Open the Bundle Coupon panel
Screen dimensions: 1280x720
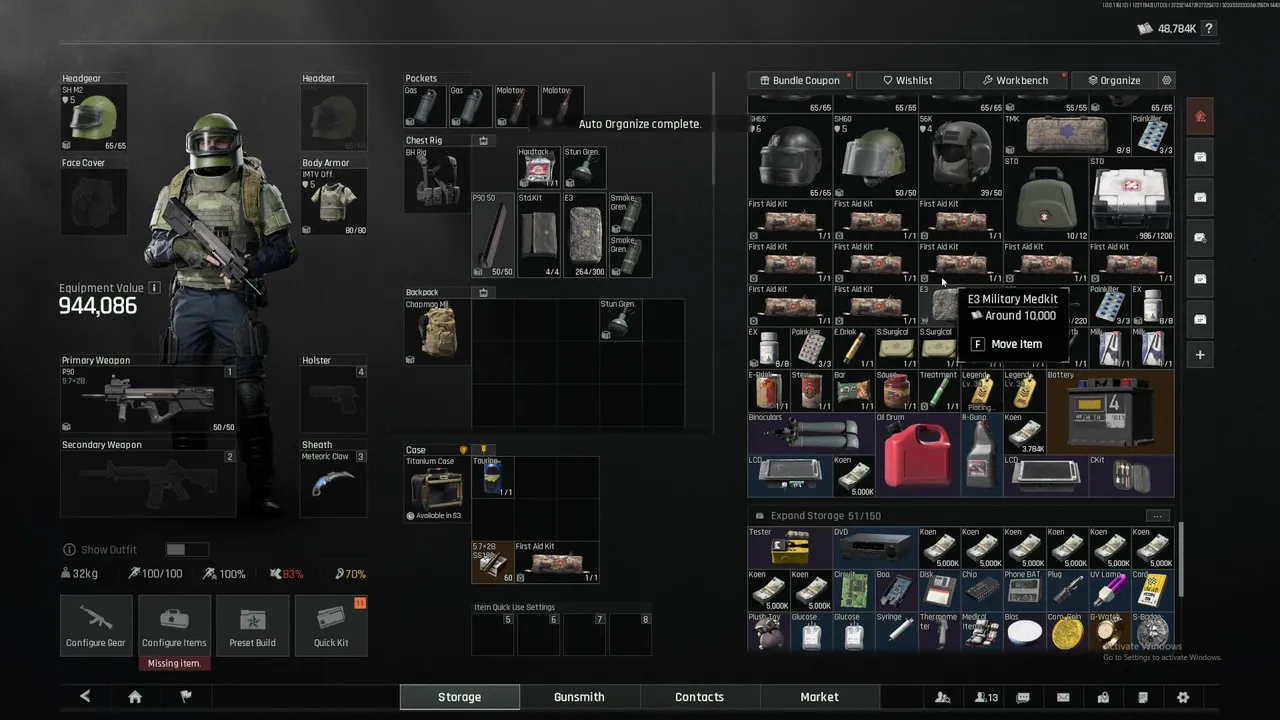tap(800, 80)
